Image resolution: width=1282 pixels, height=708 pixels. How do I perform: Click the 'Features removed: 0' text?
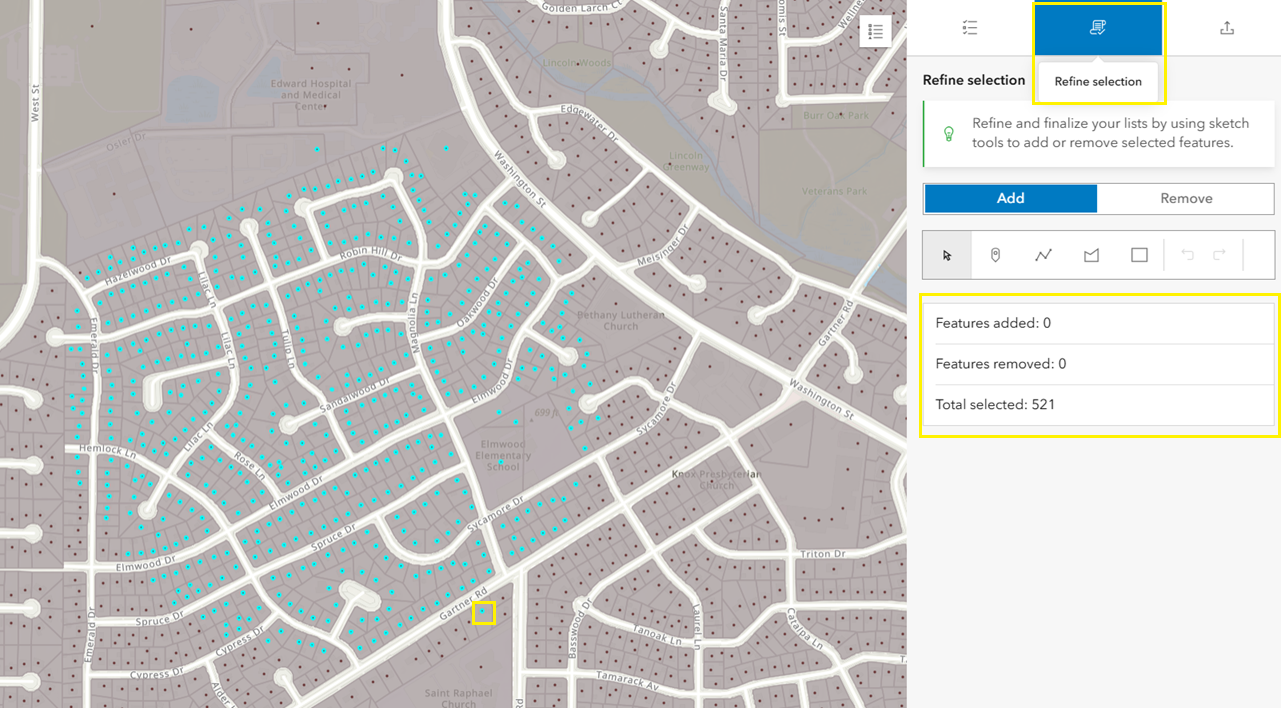(x=1001, y=364)
